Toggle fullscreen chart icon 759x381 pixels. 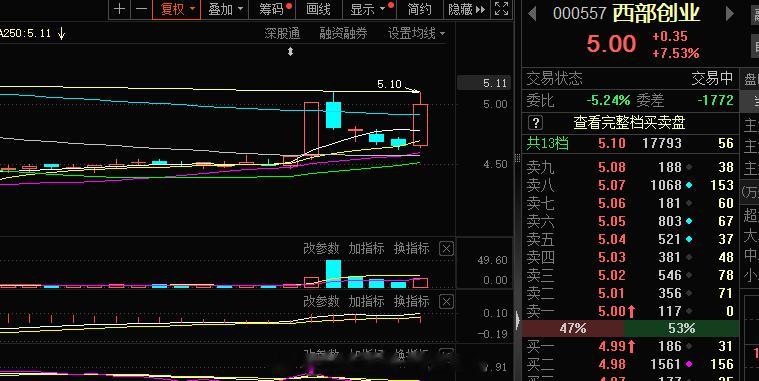tap(501, 9)
